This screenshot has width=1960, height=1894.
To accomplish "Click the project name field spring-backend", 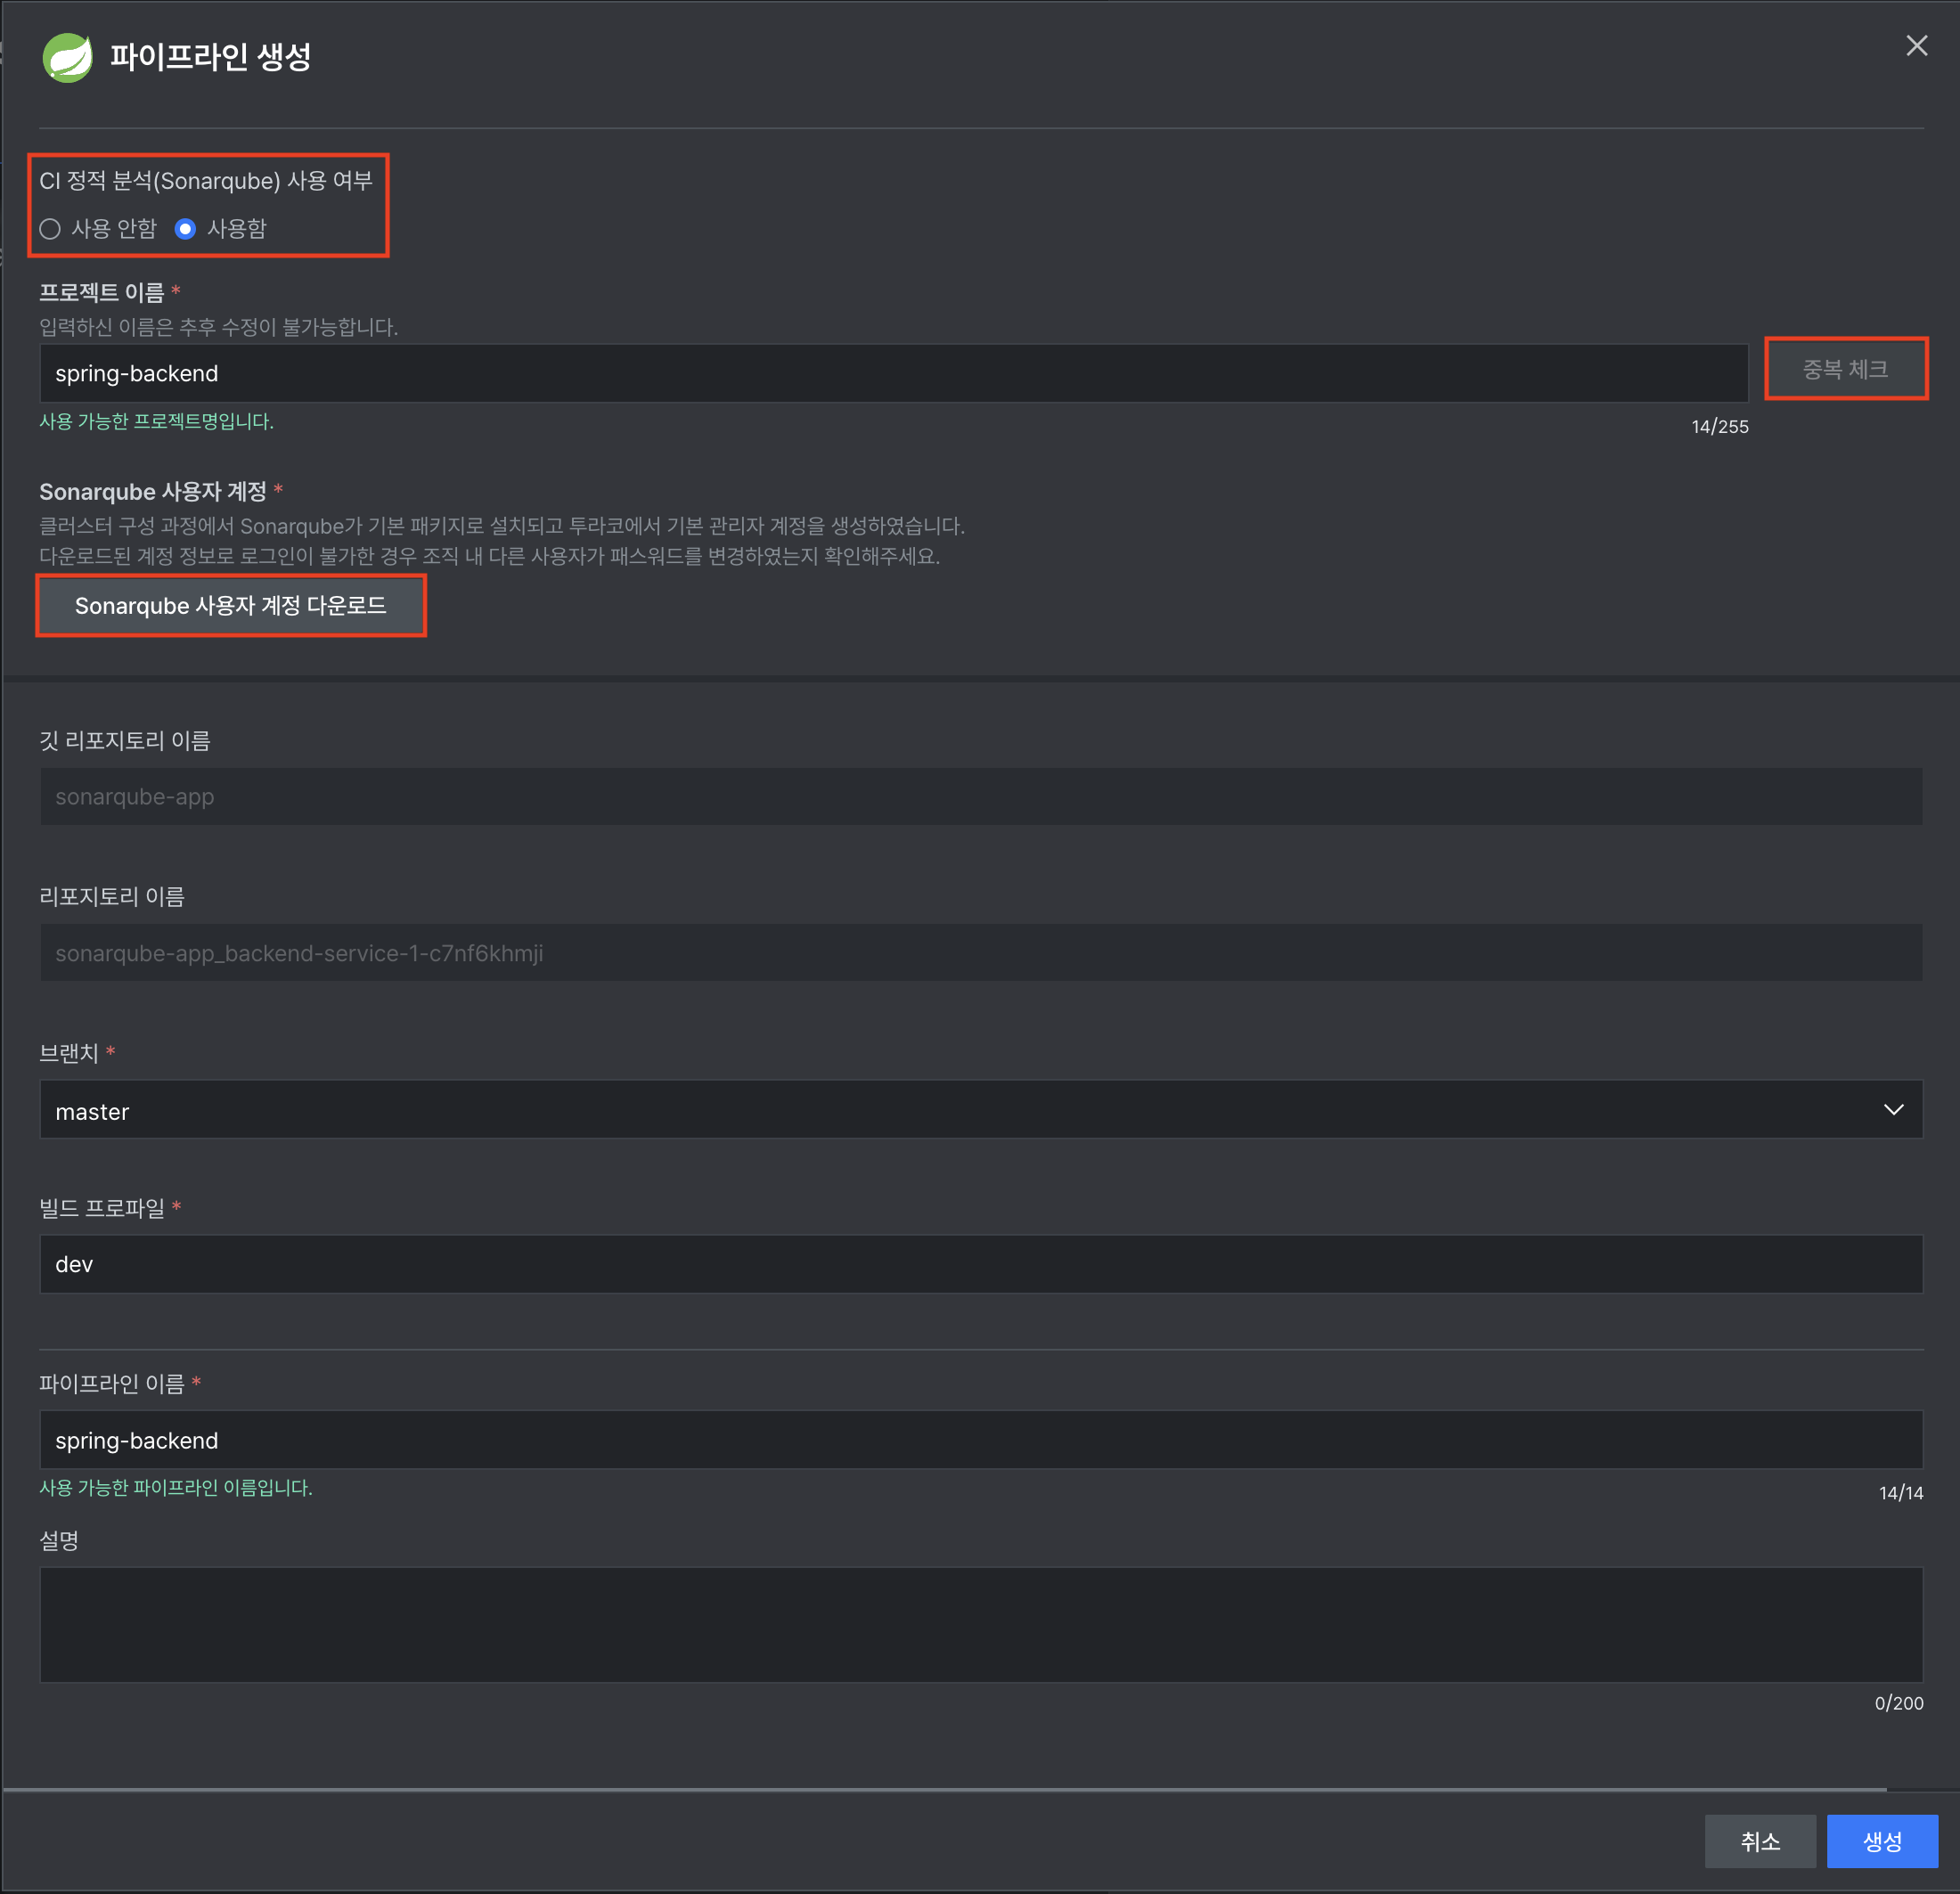I will 893,373.
